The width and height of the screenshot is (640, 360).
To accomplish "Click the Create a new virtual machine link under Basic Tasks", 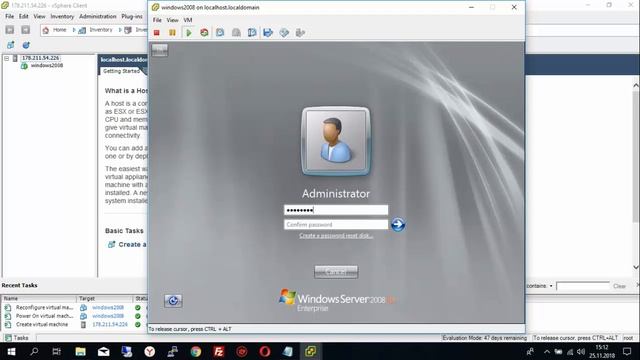I will (x=132, y=244).
